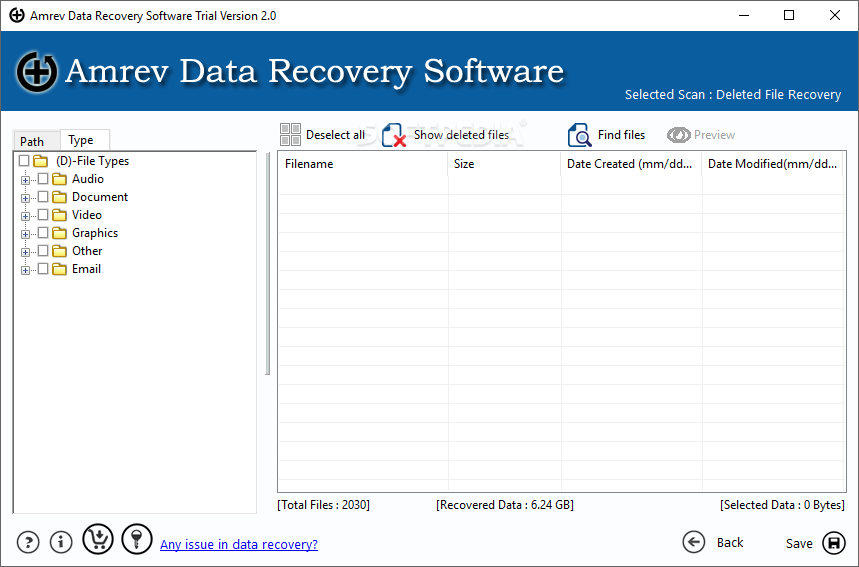Select the Other tree item label
859x567 pixels.
(87, 251)
